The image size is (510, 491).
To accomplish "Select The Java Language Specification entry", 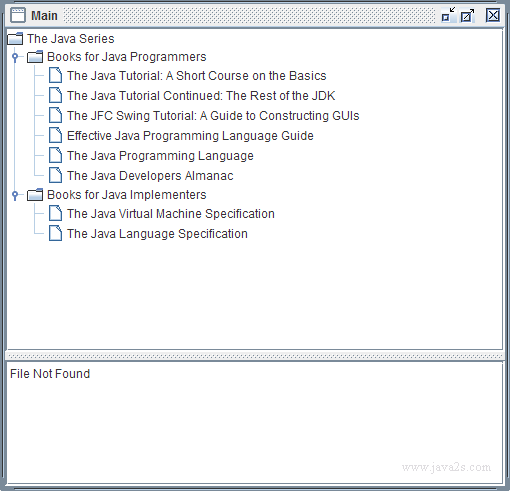I will [157, 234].
